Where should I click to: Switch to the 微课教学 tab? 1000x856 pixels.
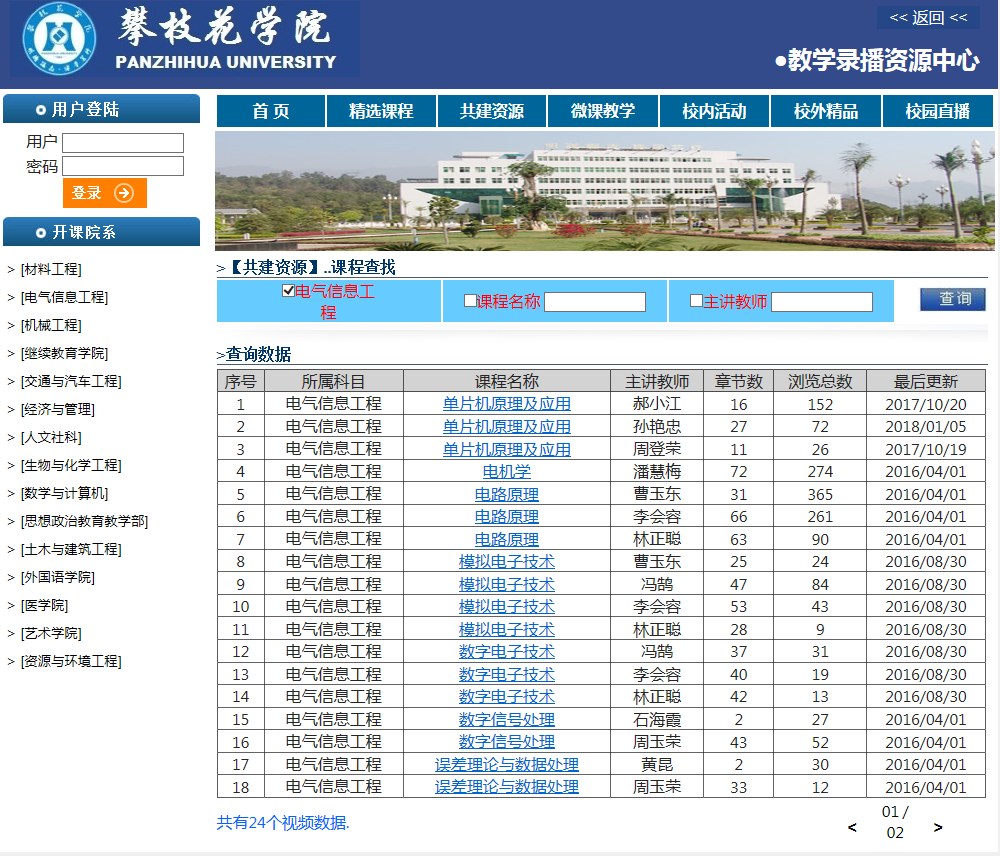point(603,111)
